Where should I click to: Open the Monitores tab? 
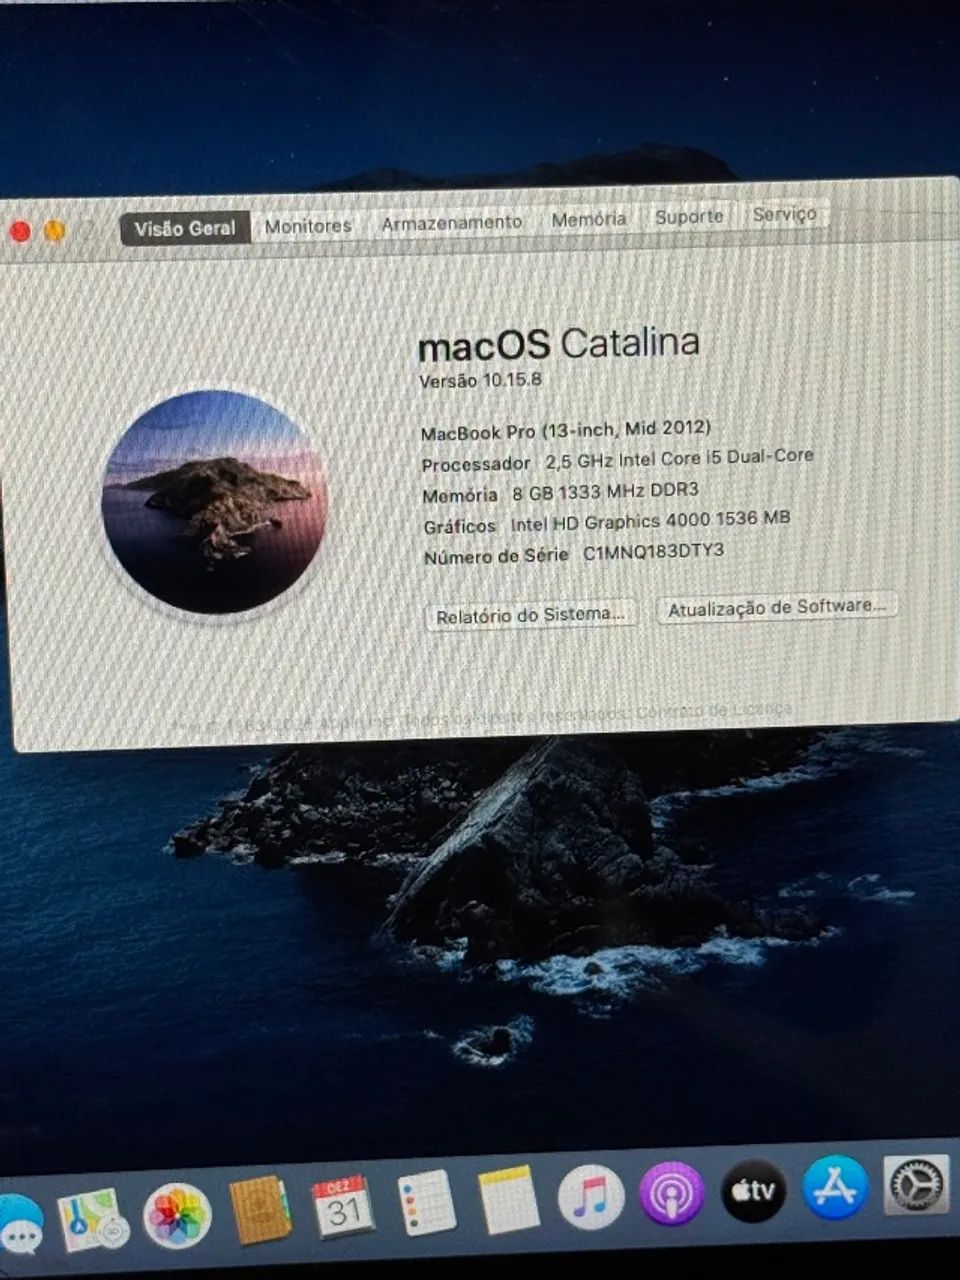click(x=308, y=226)
